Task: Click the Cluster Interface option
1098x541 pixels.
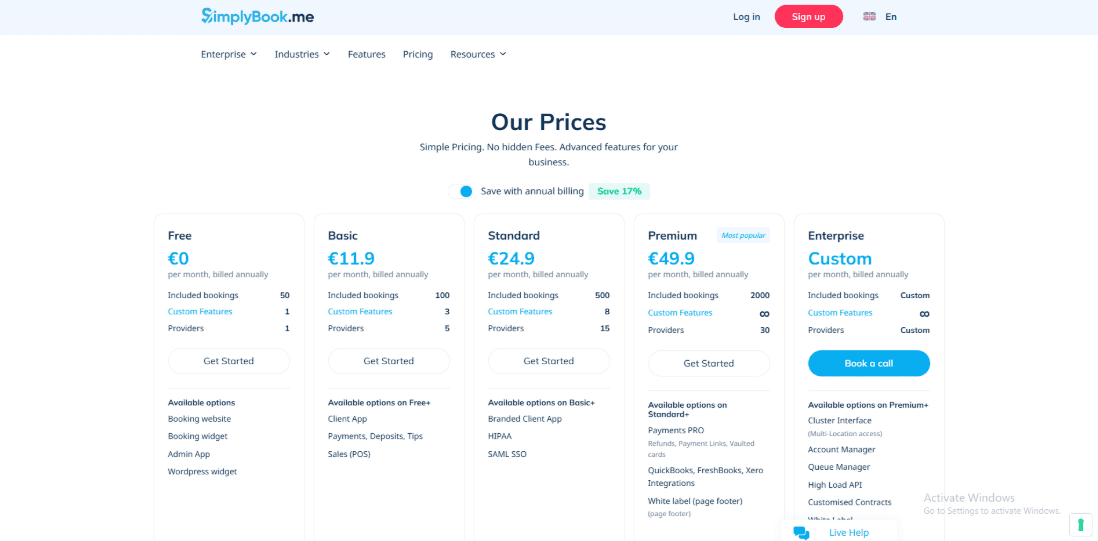Action: coord(840,421)
